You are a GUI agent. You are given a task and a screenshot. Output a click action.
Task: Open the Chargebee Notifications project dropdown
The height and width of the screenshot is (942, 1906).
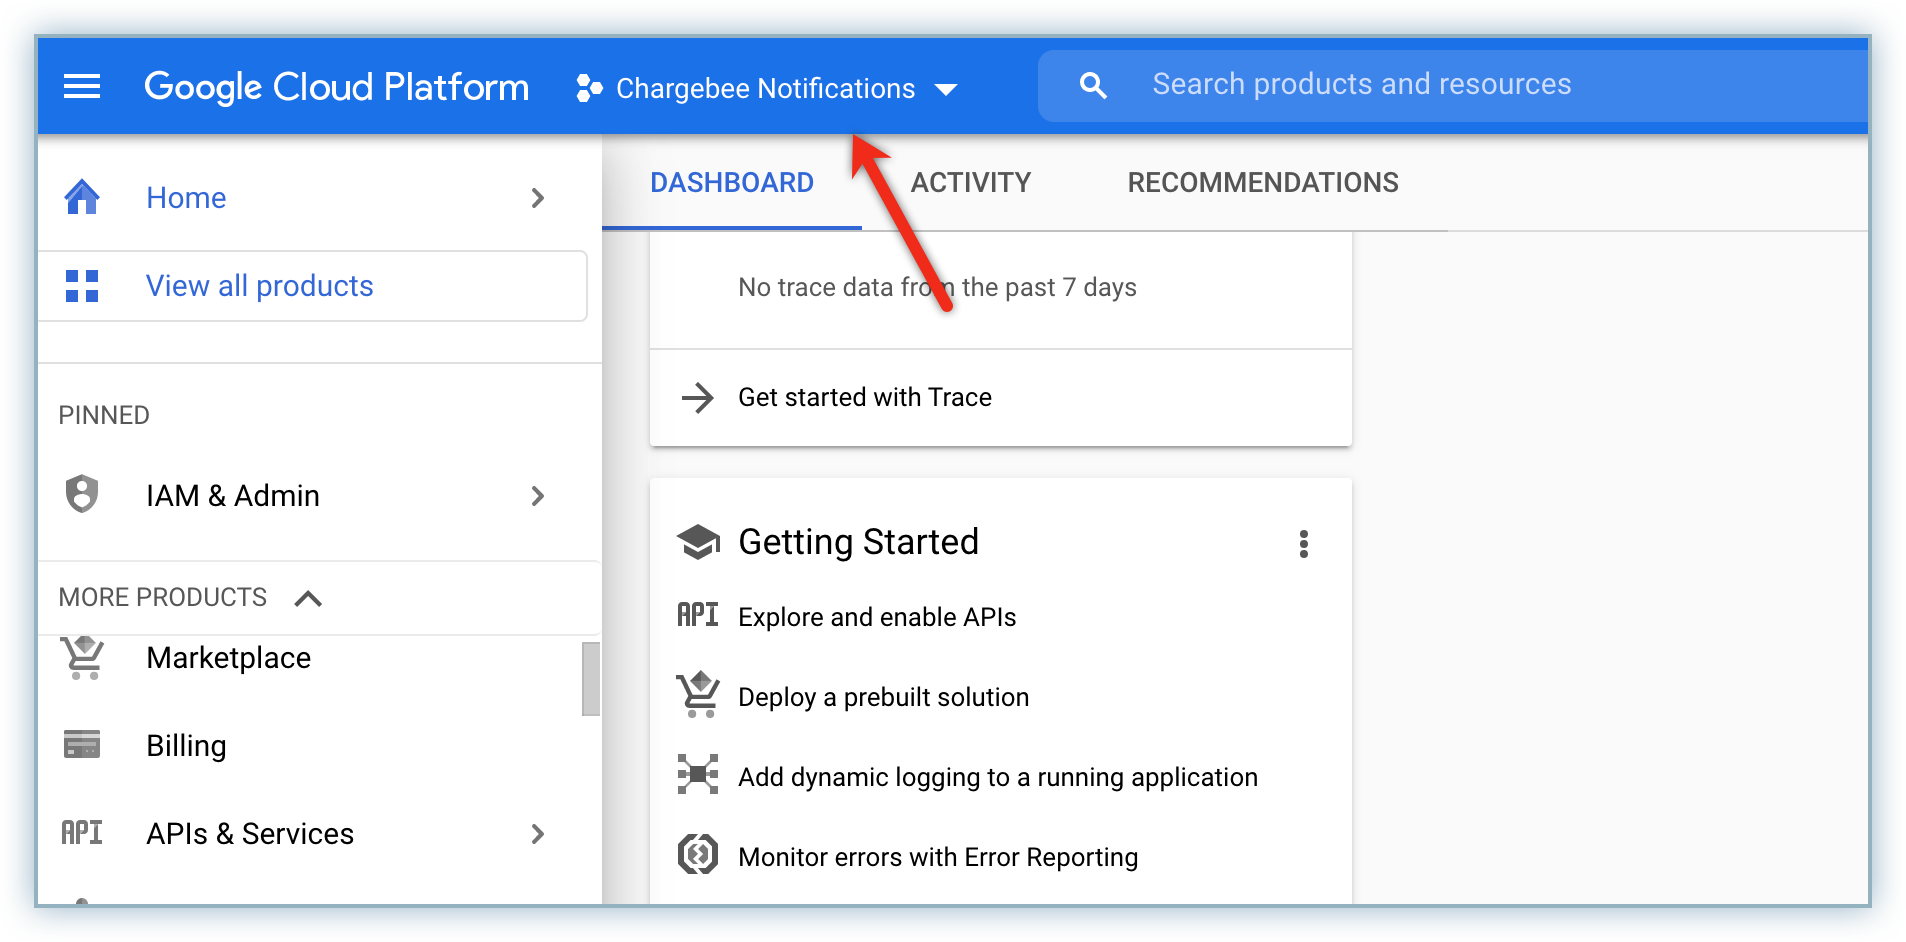(767, 88)
